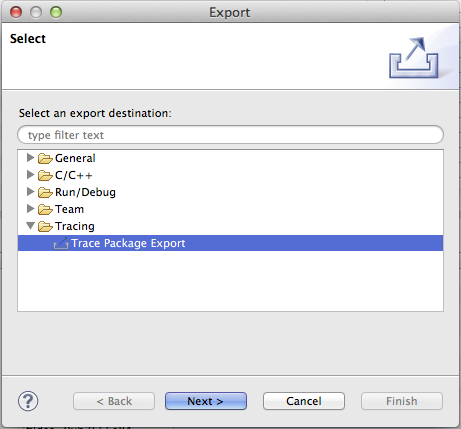The image size is (461, 429).
Task: Close the Export dialog with red button
Action: (16, 12)
